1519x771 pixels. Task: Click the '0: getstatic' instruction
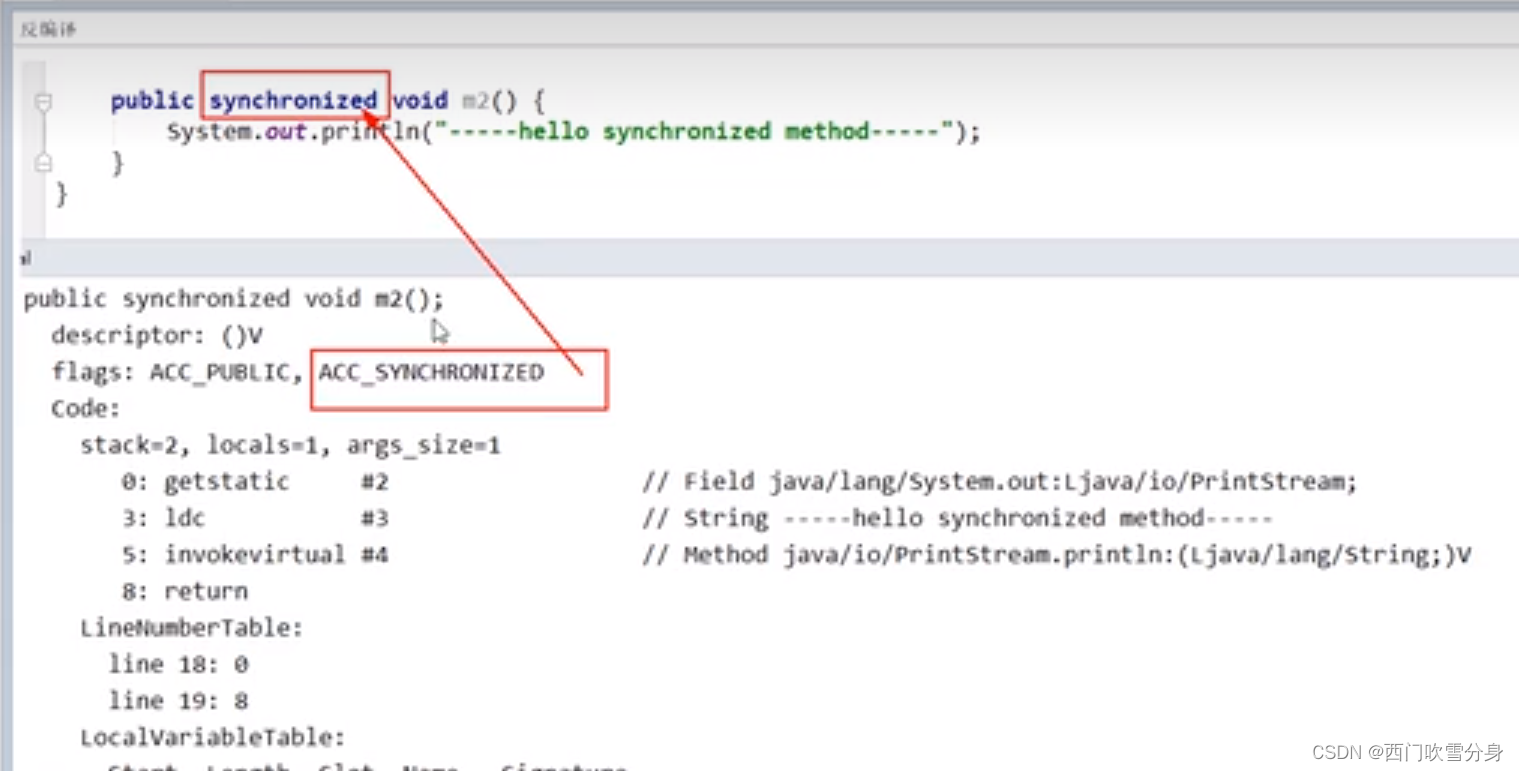(x=205, y=482)
